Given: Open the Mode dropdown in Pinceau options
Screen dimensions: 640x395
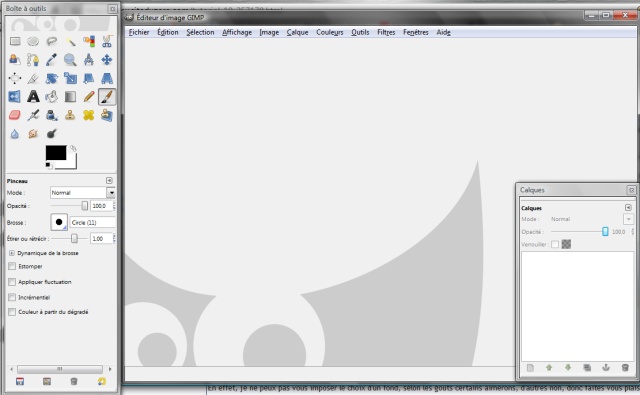Looking at the screenshot, I should pos(82,193).
